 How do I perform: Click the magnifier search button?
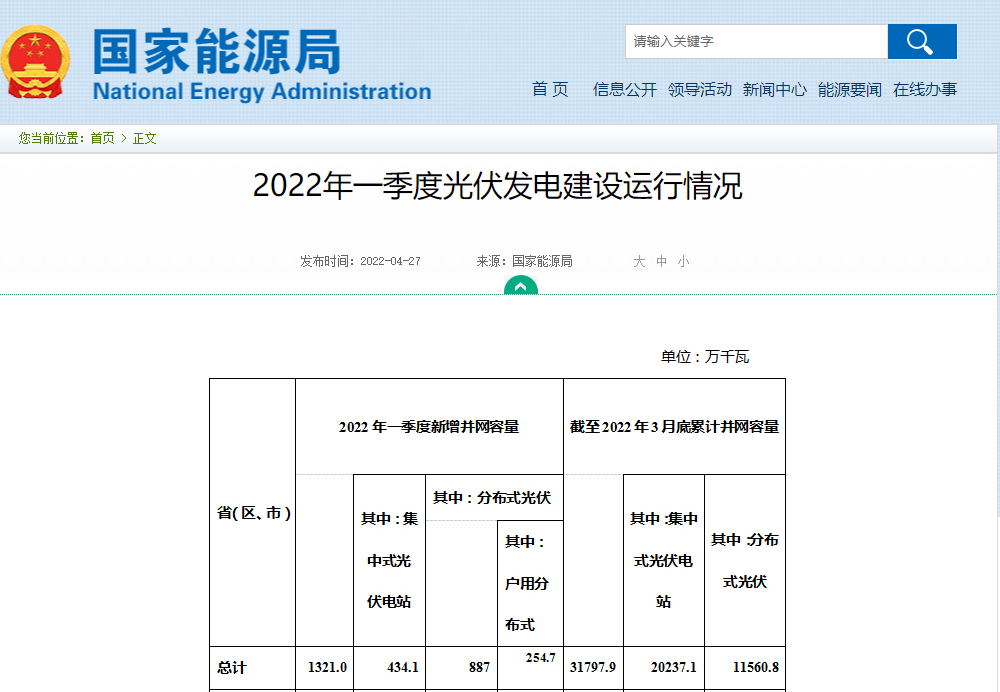[921, 41]
